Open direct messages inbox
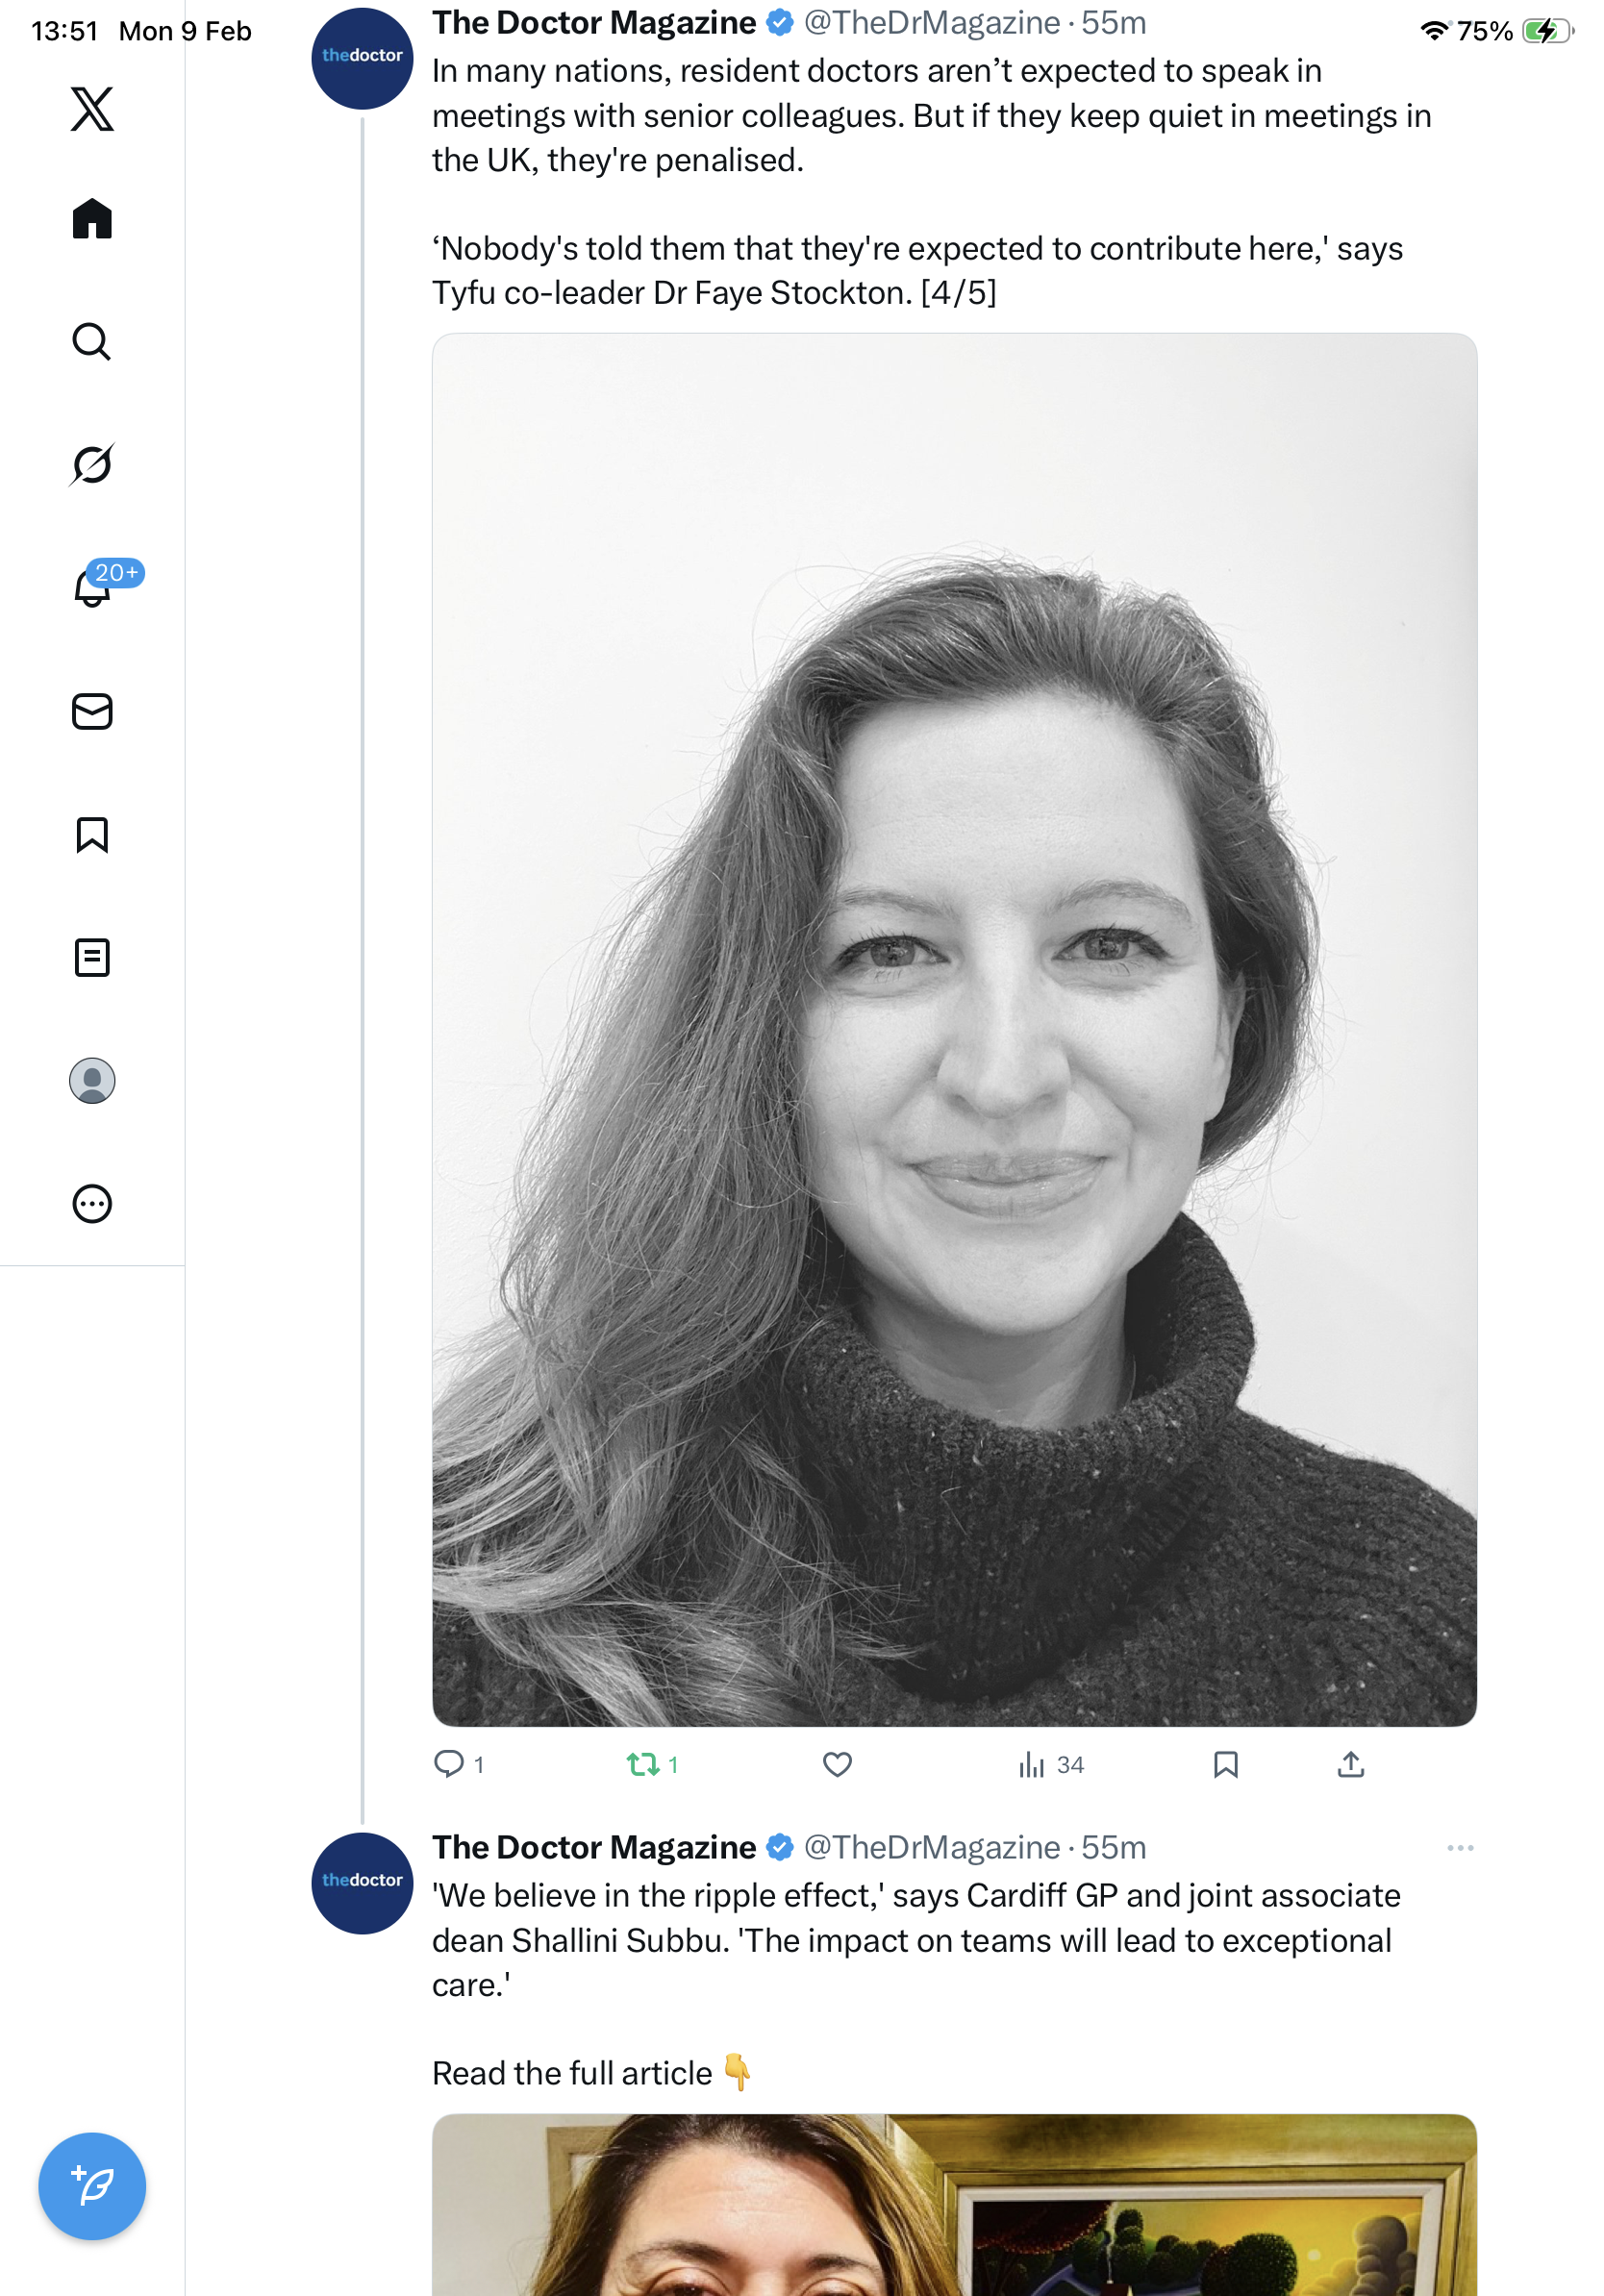Viewport: 1604px width, 2296px height. (92, 712)
